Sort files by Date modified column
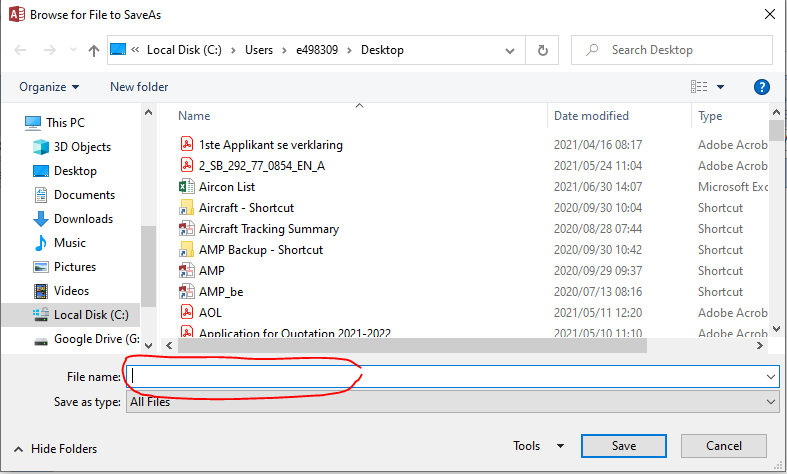This screenshot has height=474, width=787. 591,116
